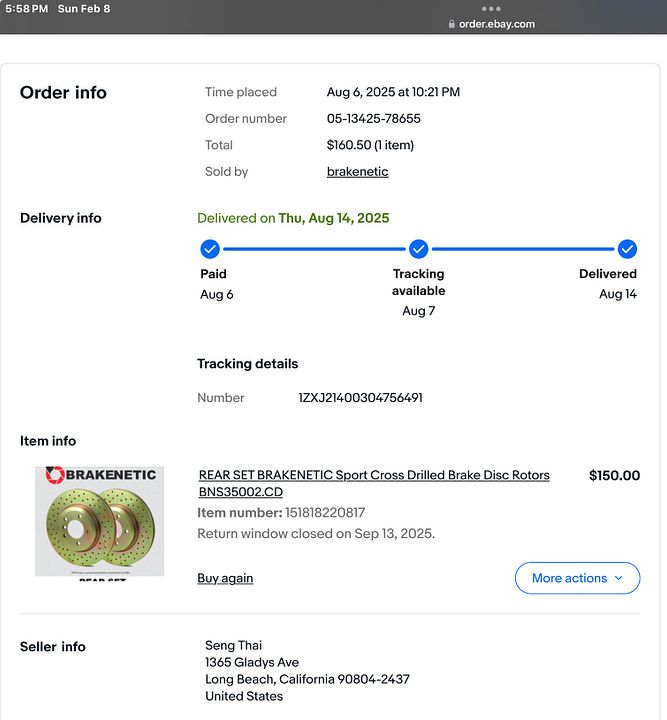The width and height of the screenshot is (667, 720).
Task: Expand the More actions dropdown
Action: coord(577,578)
